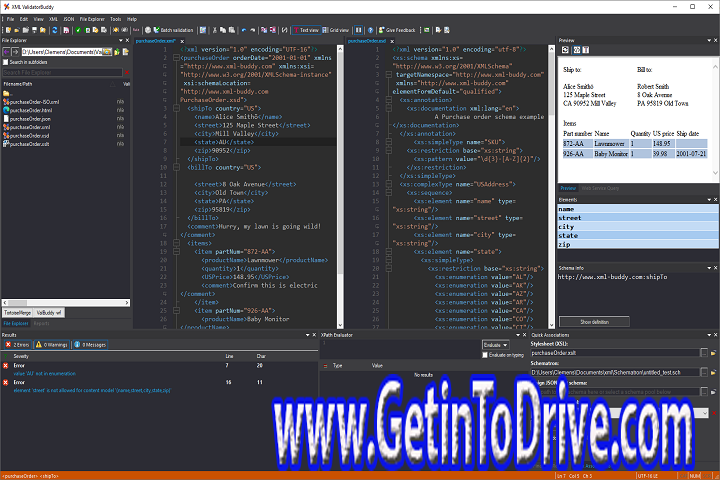Viewport: 720px width, 480px height.
Task: Click the paste icon in toolbar
Action: (232, 30)
